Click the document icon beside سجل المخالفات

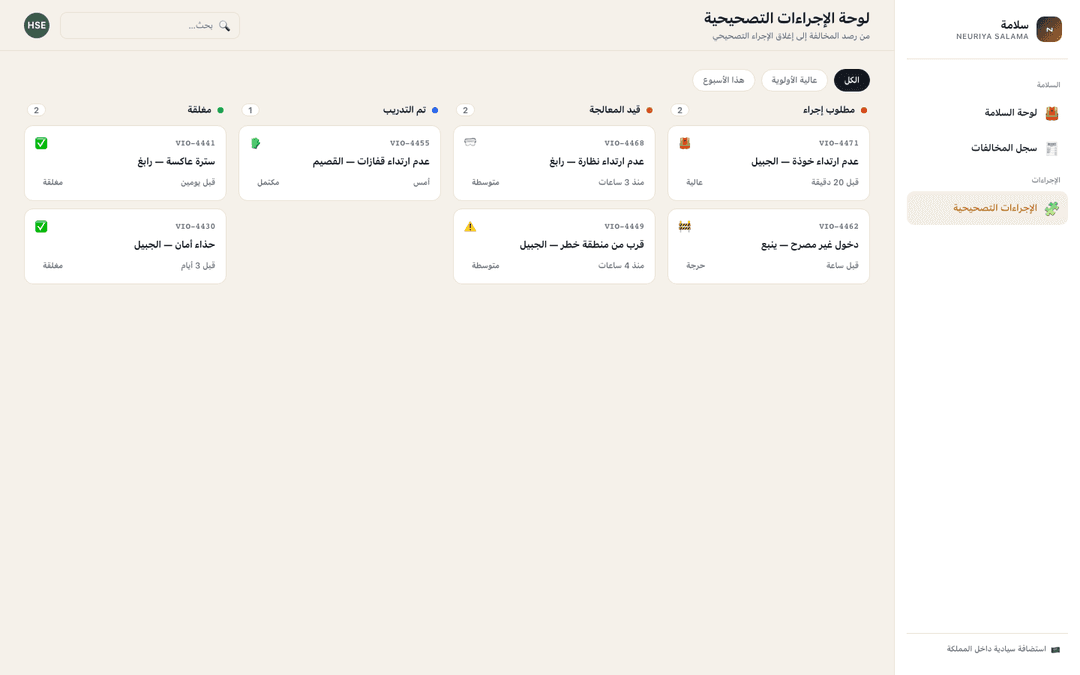tap(1051, 148)
